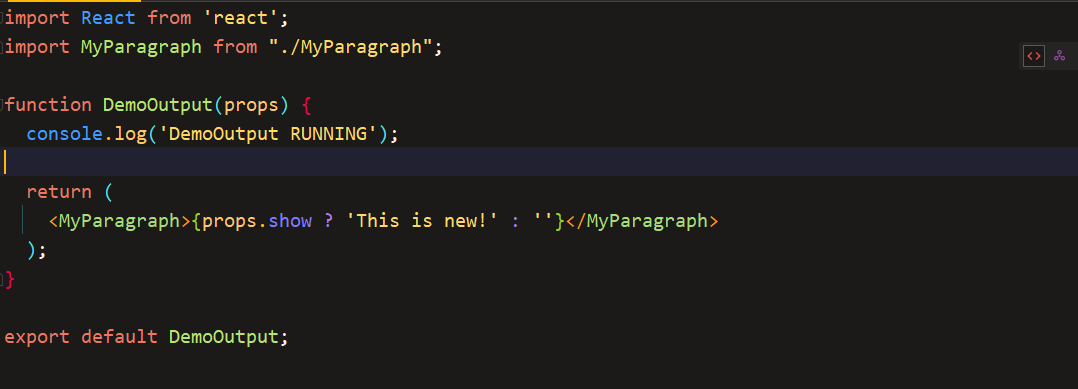Place cursor on the highlighted empty line
Image resolution: width=1078 pixels, height=389 pixels.
(539, 162)
